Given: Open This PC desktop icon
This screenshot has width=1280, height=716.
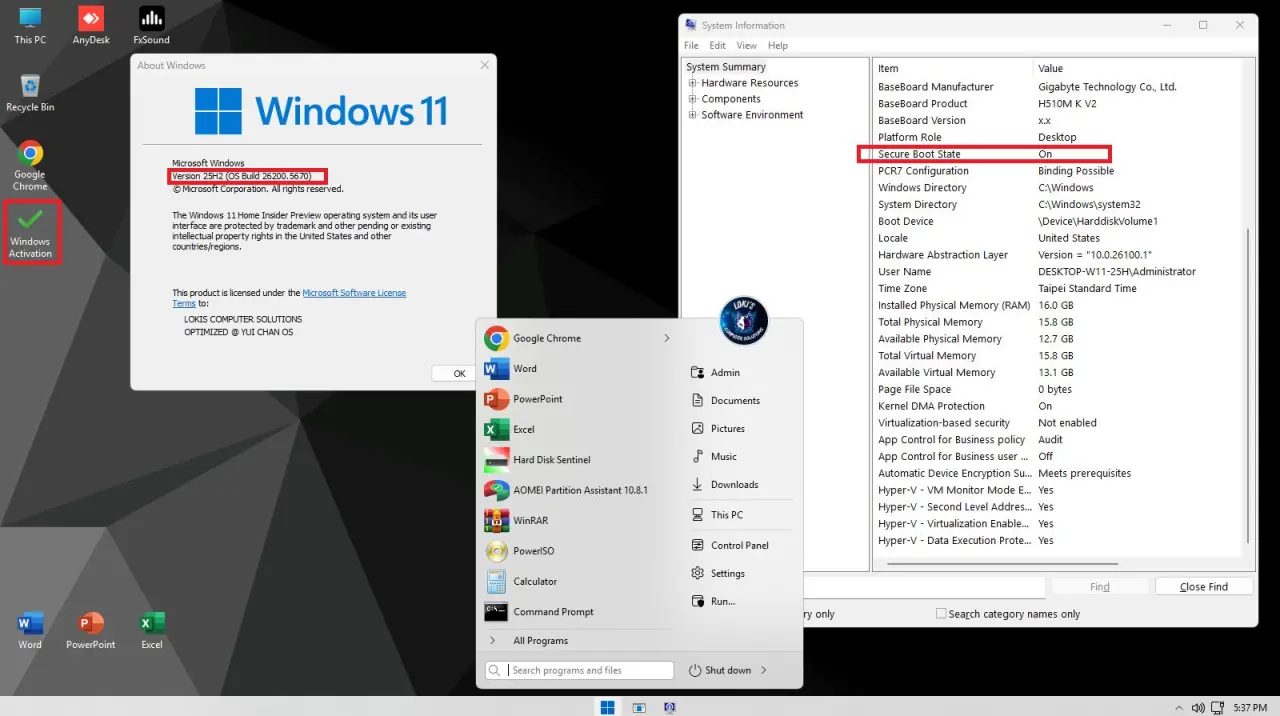Looking at the screenshot, I should point(30,26).
